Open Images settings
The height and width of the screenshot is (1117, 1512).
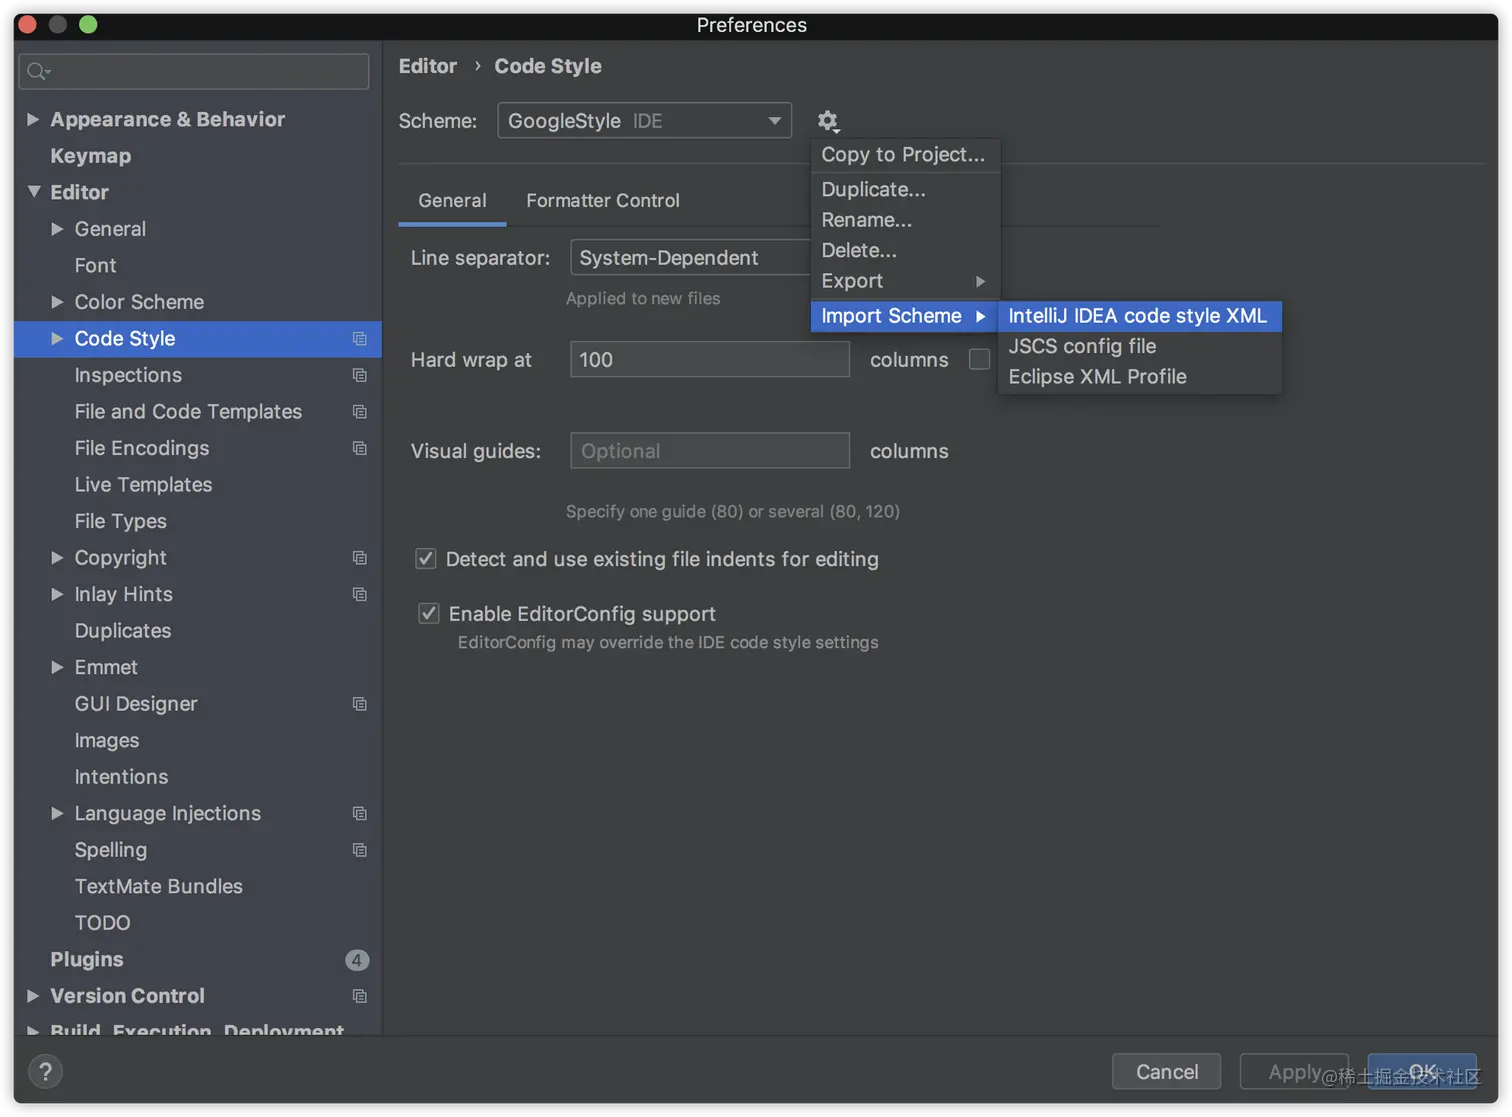(107, 740)
